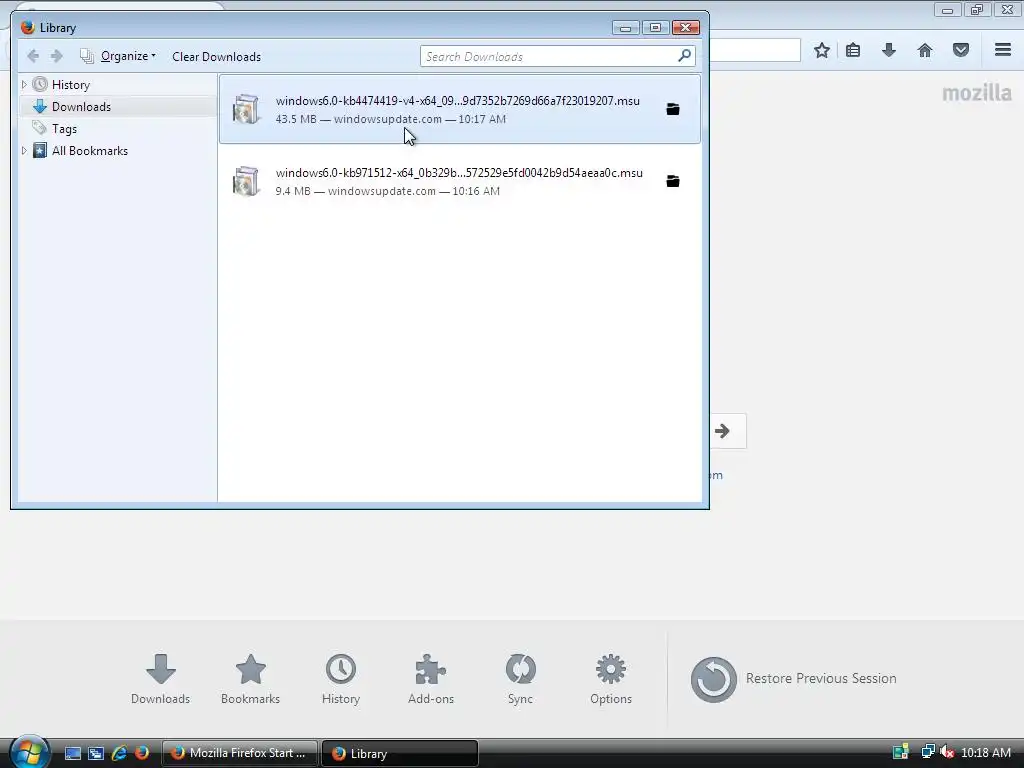Select Tags in the Library sidebar
1024x768 pixels.
point(64,129)
